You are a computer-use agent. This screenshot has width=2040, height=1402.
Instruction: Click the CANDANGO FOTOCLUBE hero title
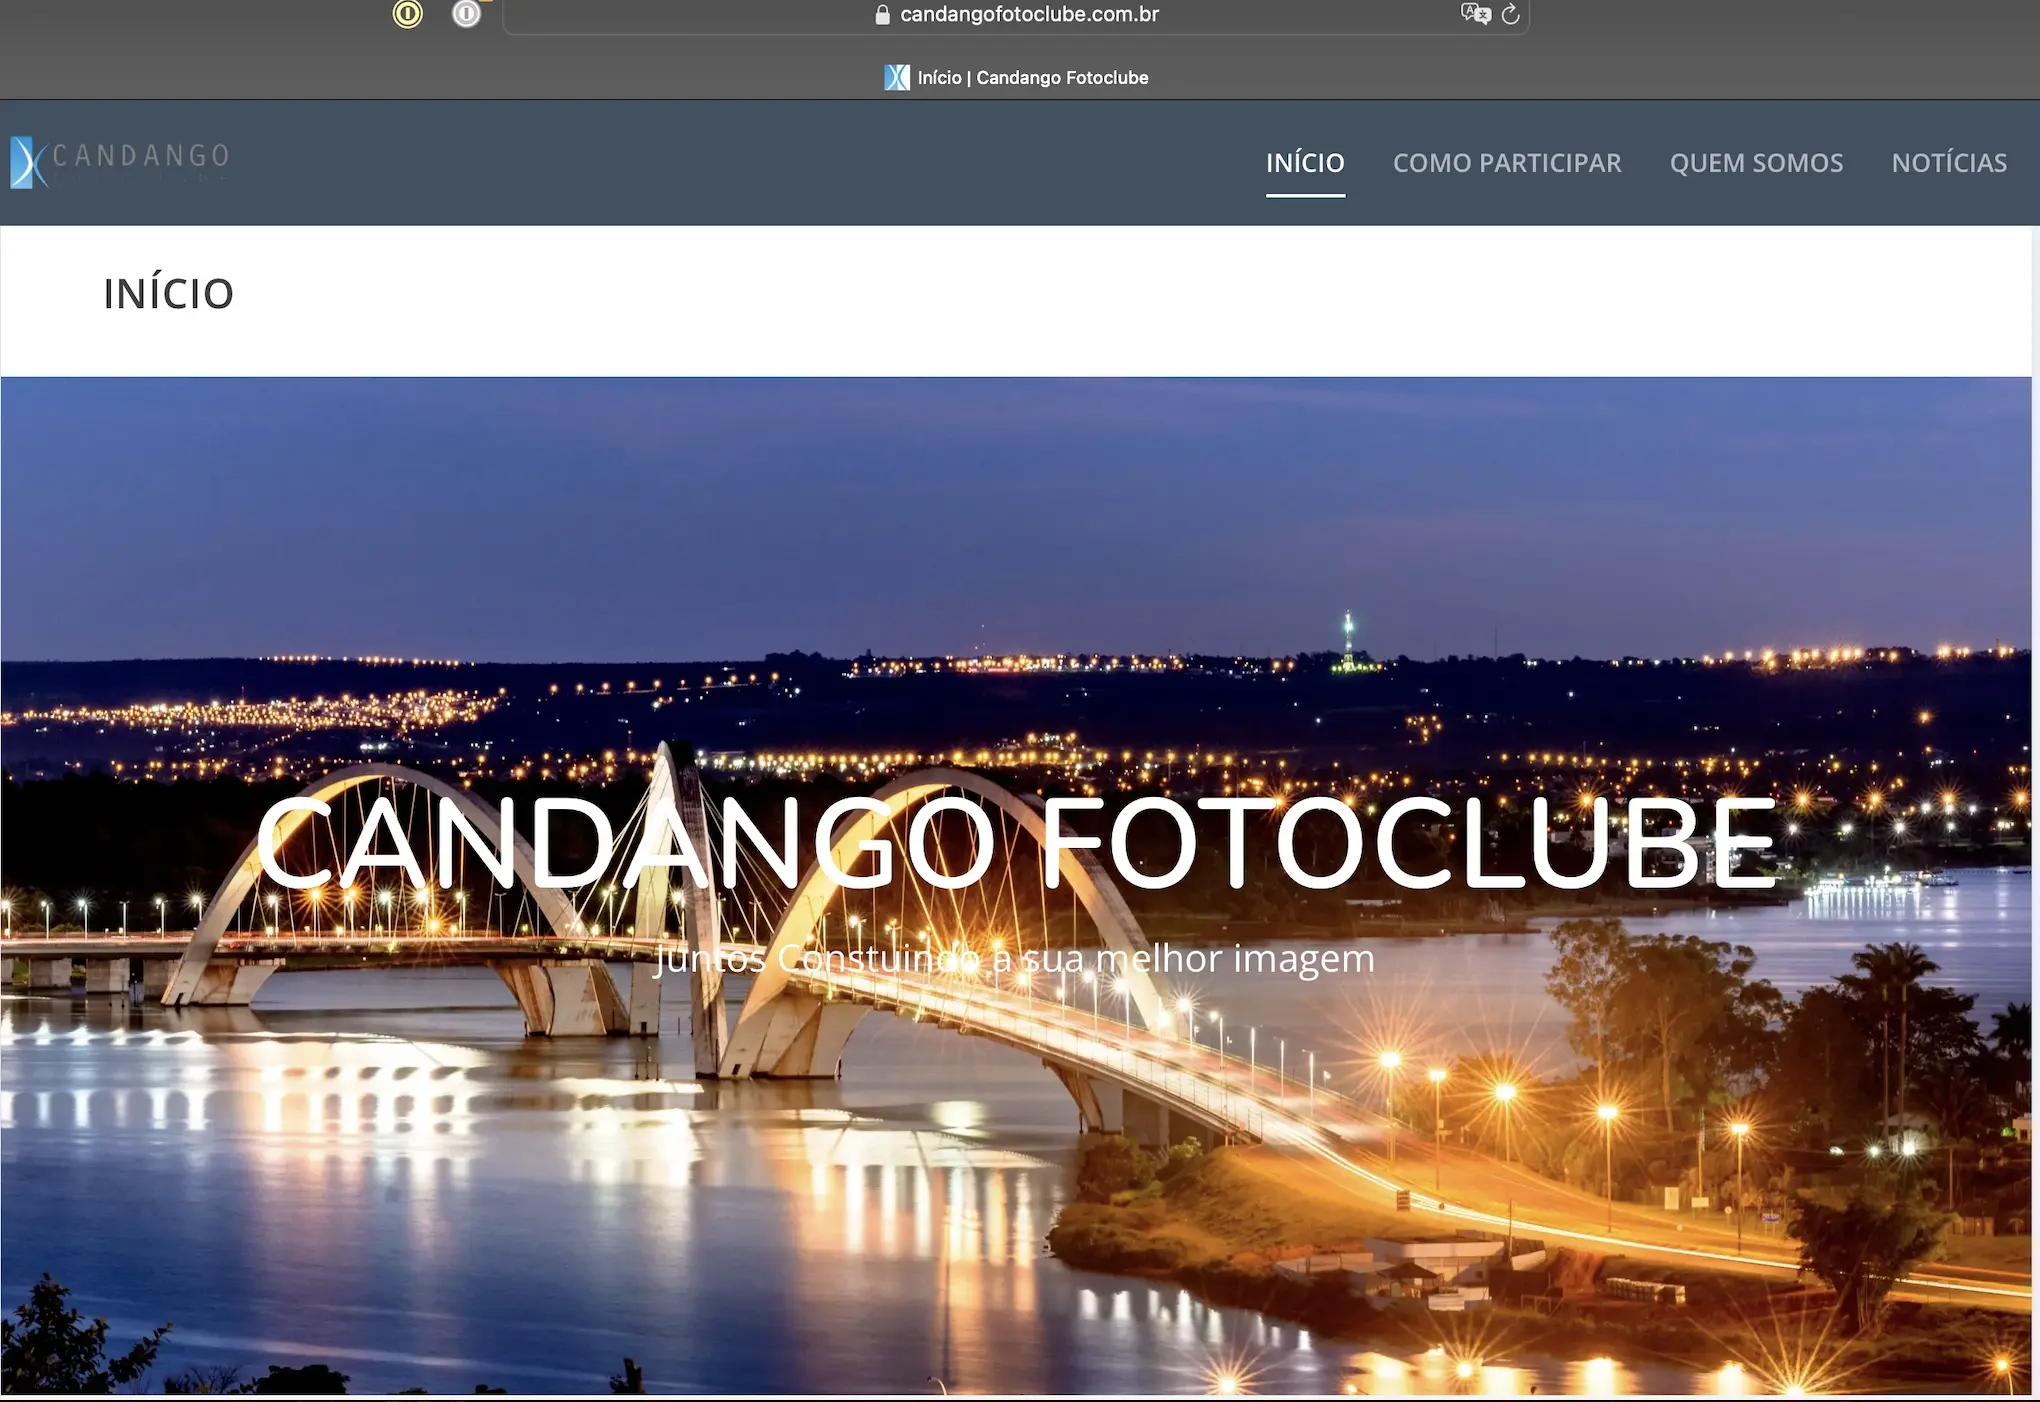(x=1016, y=843)
